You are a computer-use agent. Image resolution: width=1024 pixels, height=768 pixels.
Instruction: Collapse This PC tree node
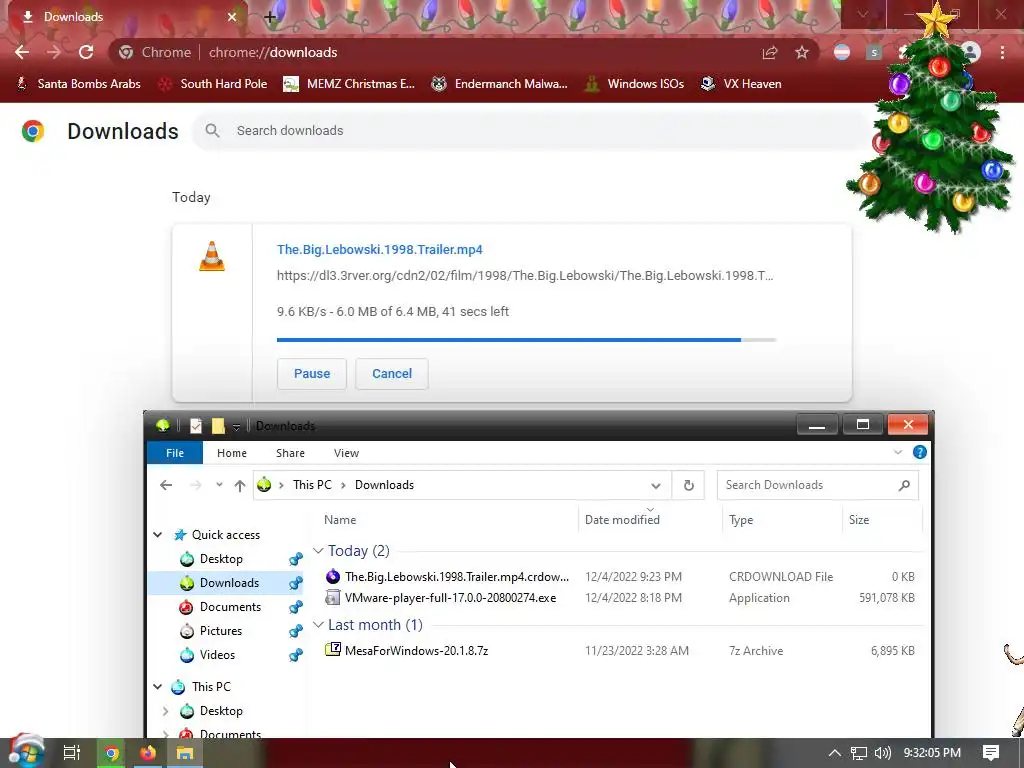click(x=157, y=687)
